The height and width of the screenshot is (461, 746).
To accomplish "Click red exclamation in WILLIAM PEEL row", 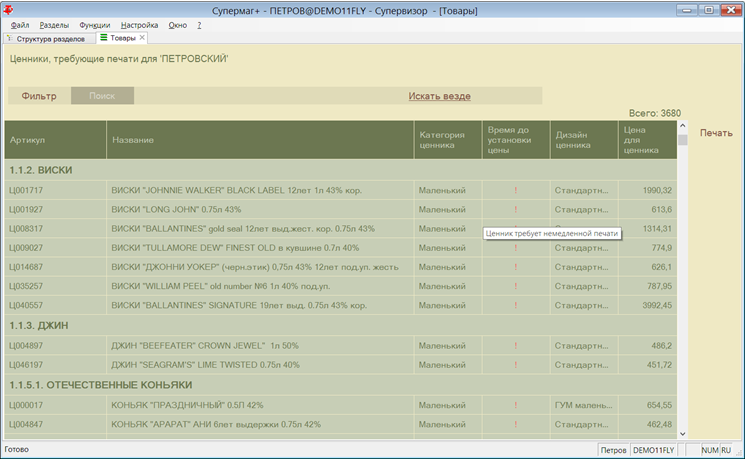I will pos(516,286).
